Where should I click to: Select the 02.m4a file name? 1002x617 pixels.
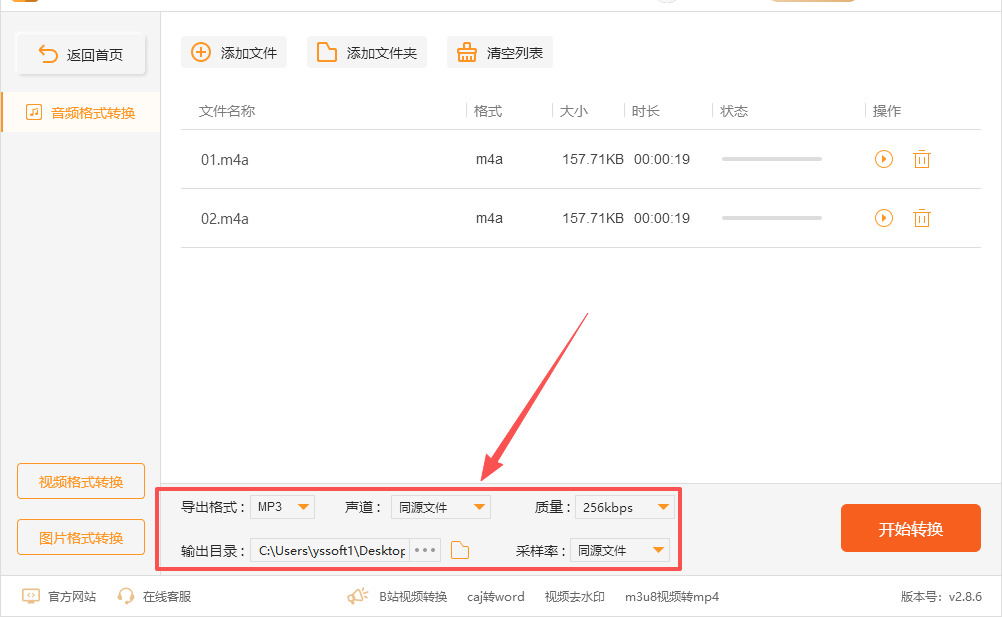coord(224,218)
